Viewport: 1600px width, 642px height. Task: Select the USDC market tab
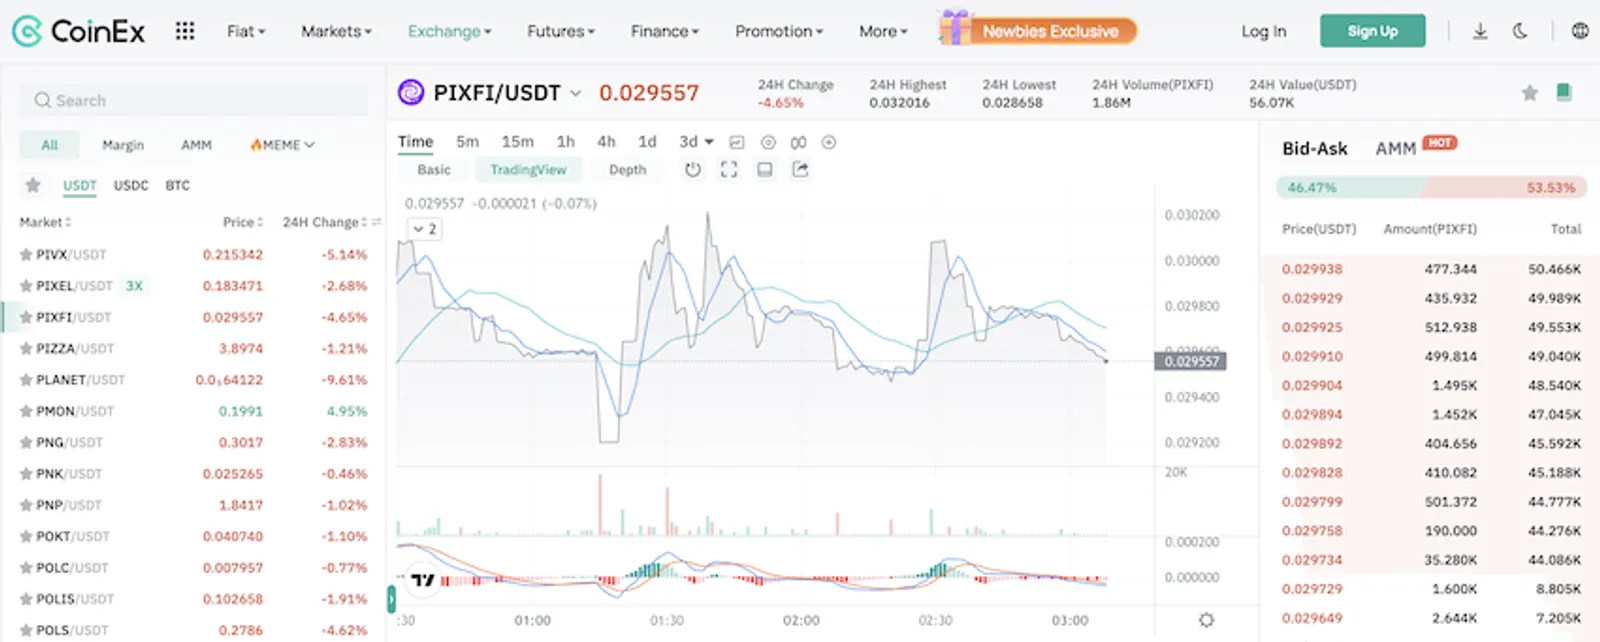(131, 185)
